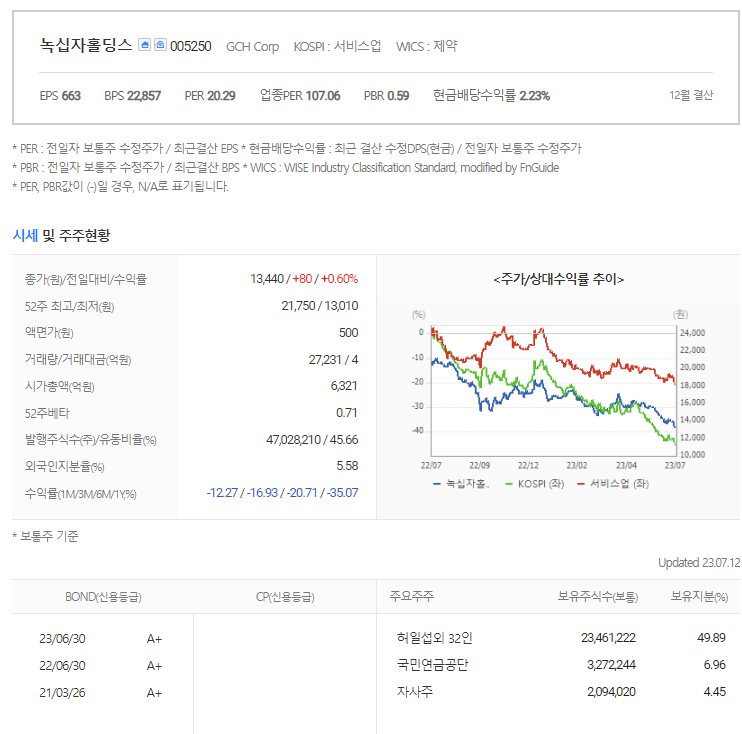Click the 보통주 기준 footnote
742x734 pixels.
tap(45, 536)
